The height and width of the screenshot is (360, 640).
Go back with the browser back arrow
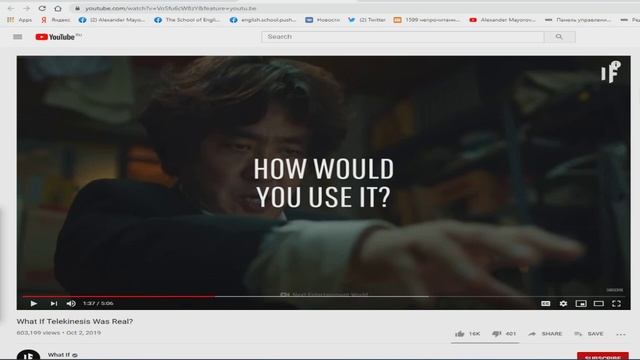point(11,8)
